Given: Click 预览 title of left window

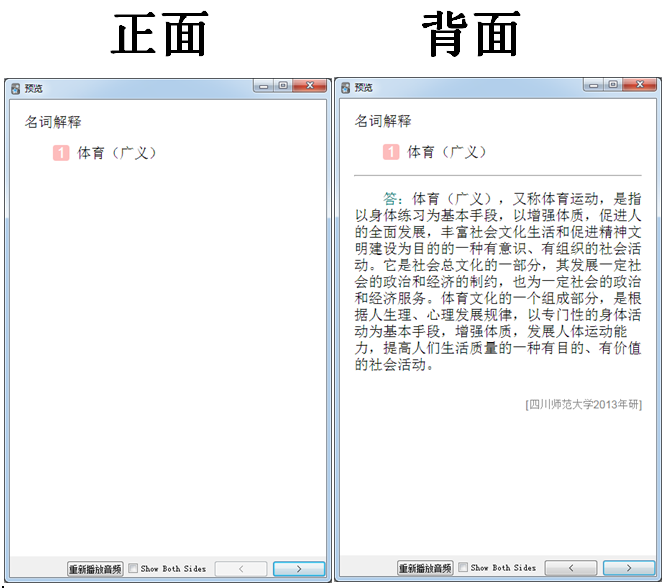Looking at the screenshot, I should pyautogui.click(x=33, y=88).
